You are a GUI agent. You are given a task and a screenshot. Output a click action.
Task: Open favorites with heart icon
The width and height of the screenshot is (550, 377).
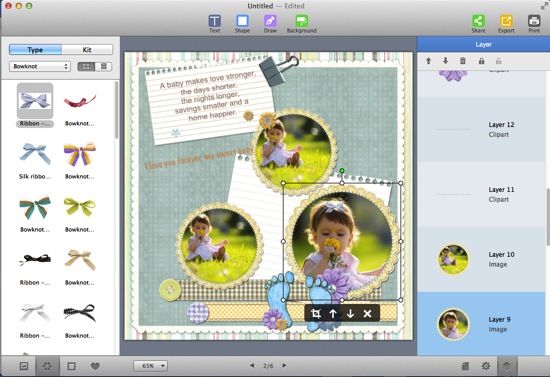click(x=95, y=366)
